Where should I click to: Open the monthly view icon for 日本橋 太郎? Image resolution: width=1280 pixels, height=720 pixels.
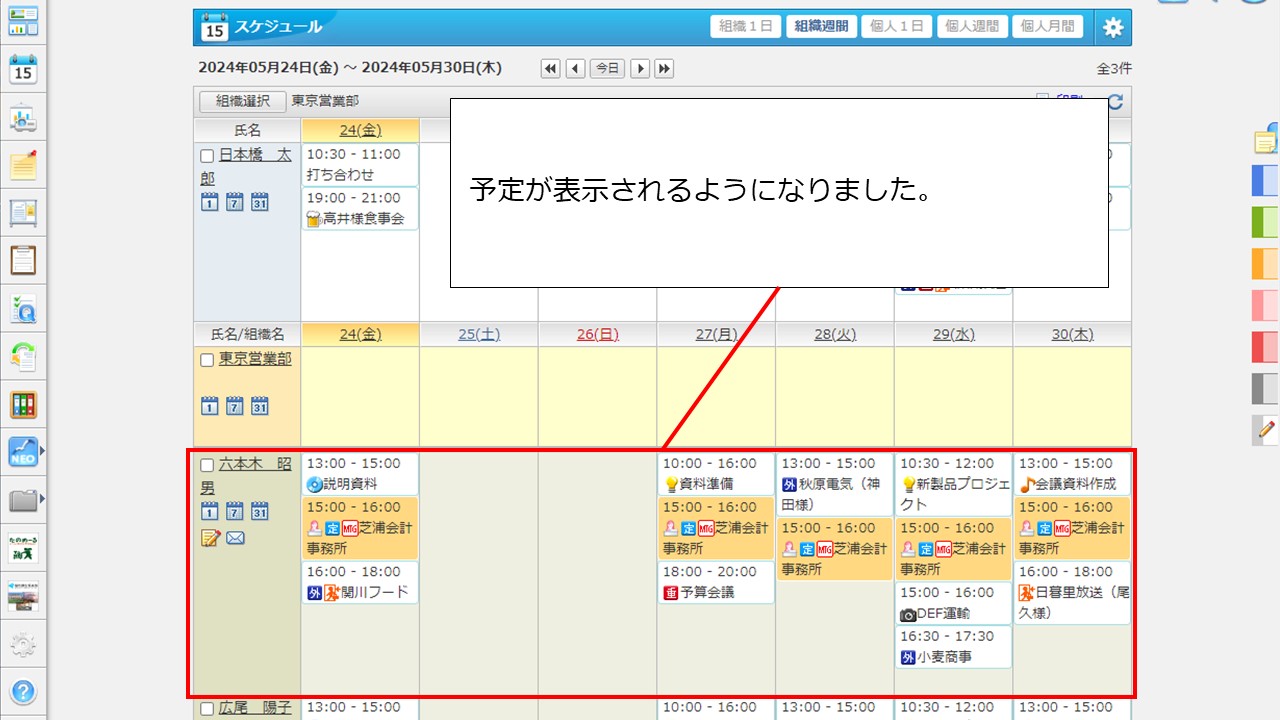259,201
